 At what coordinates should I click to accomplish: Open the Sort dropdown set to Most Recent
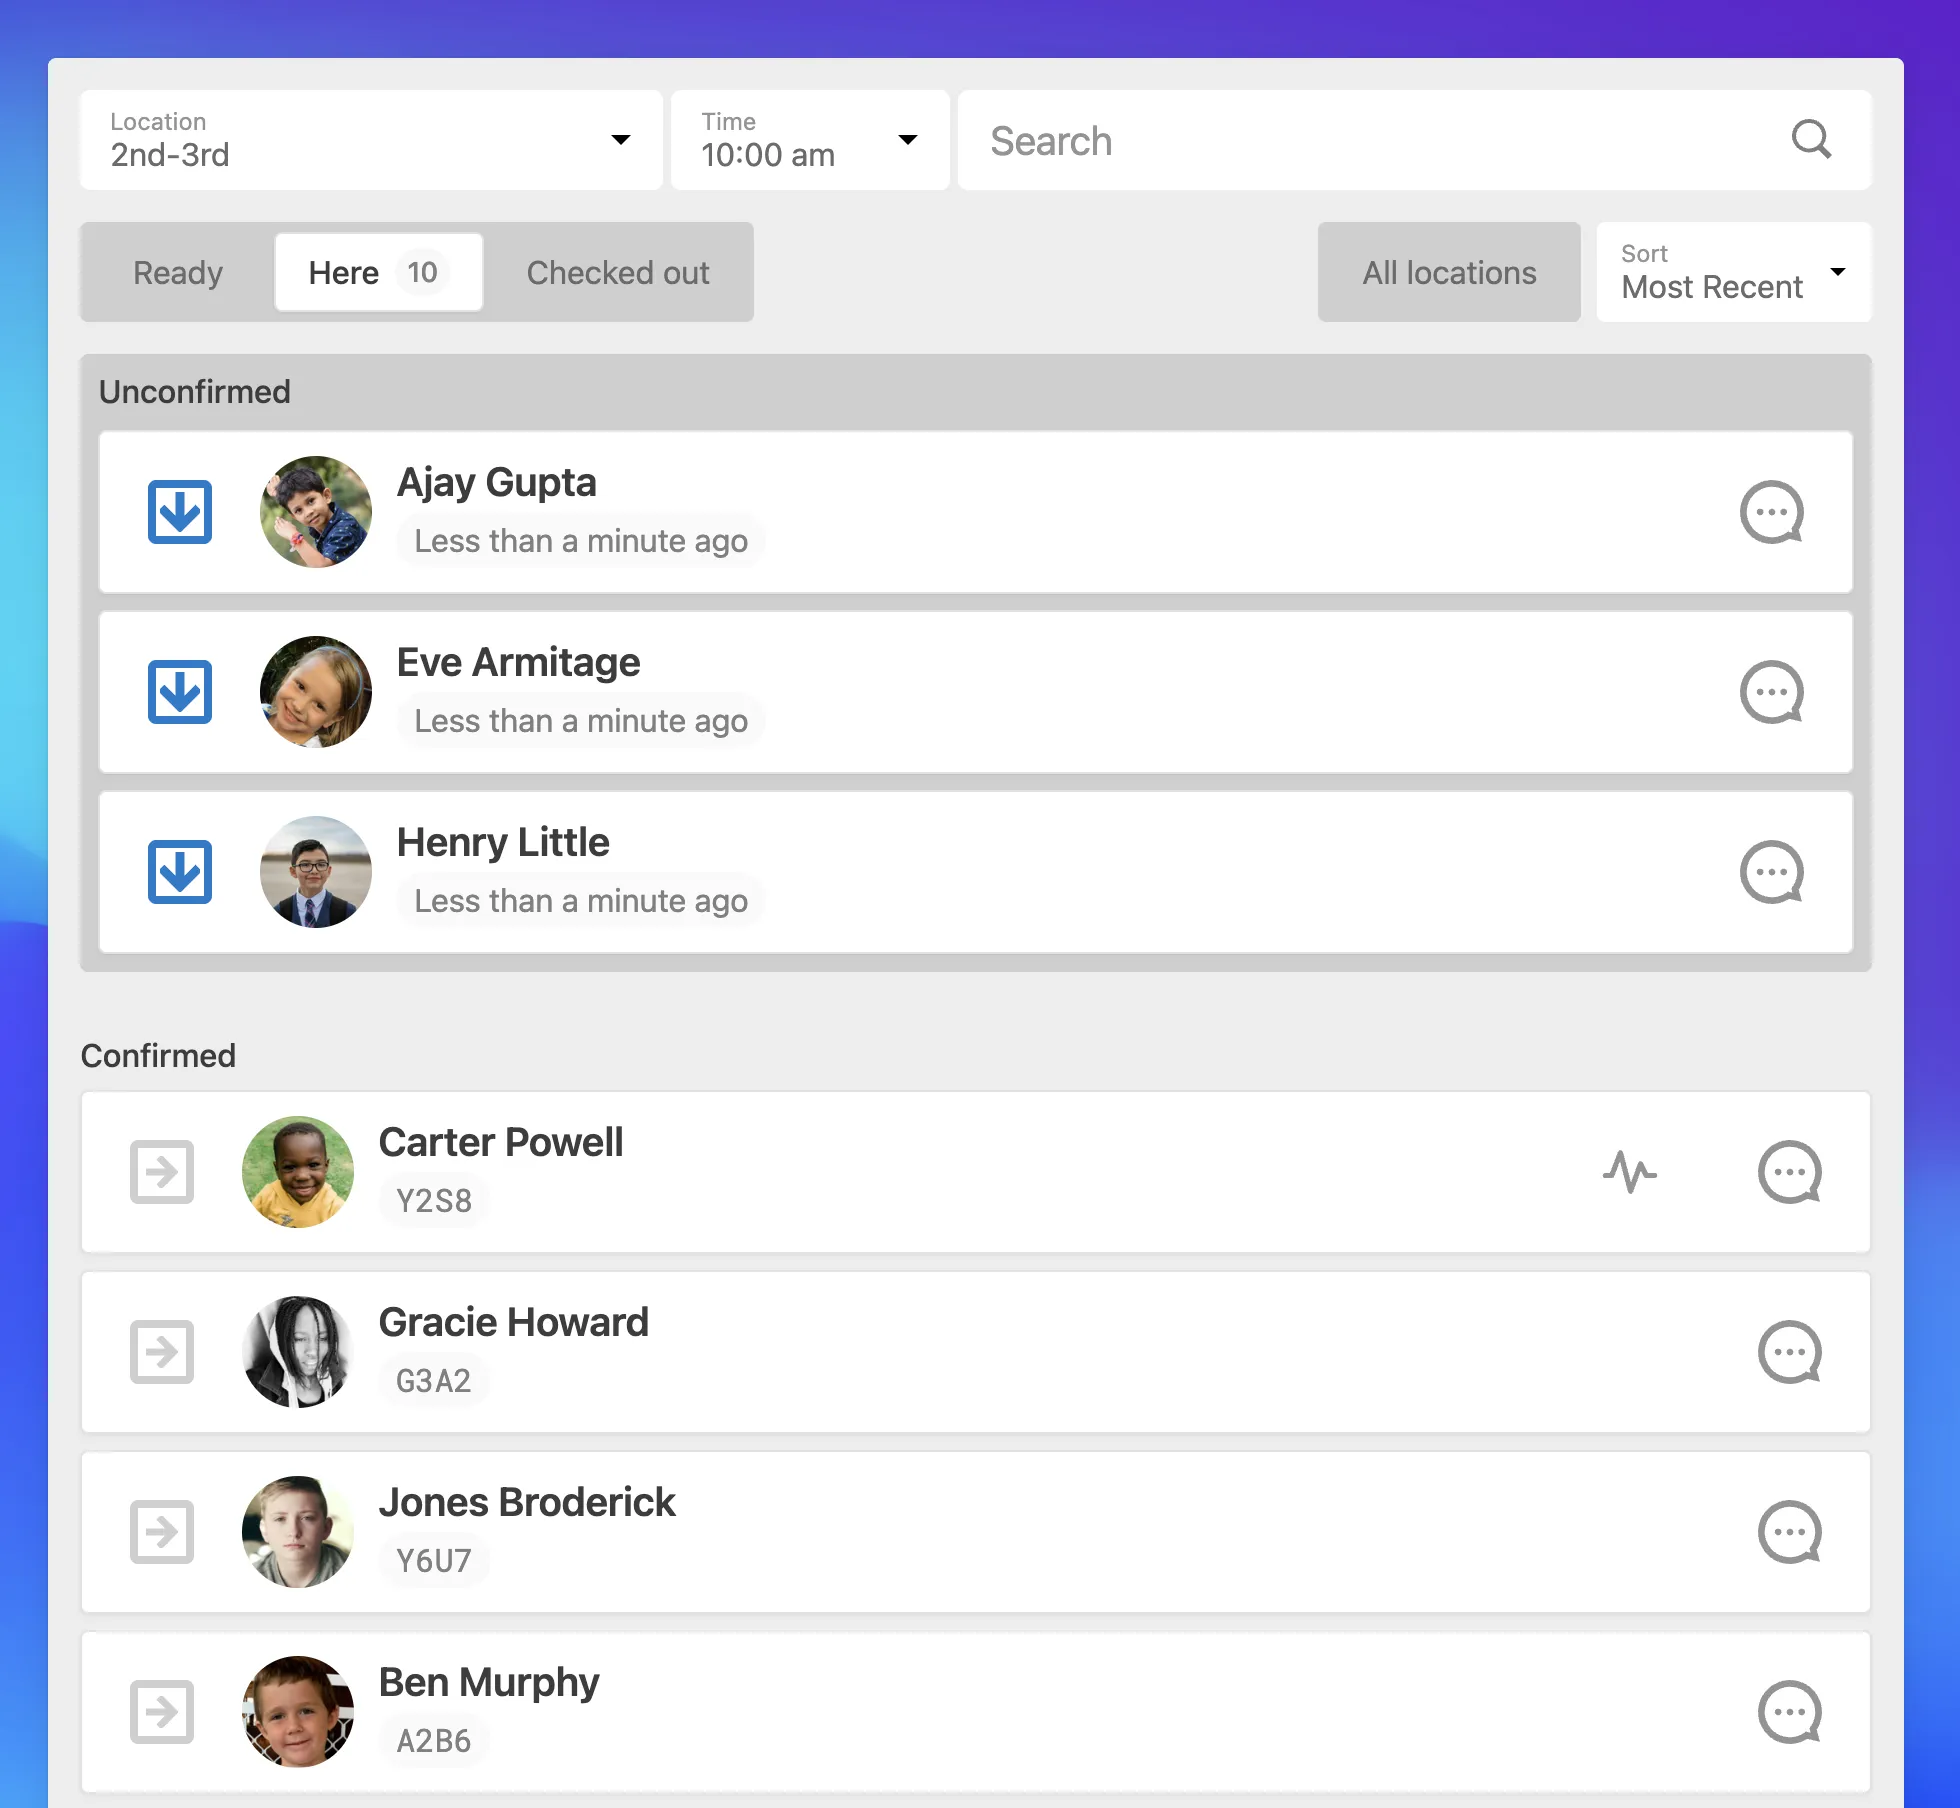pyautogui.click(x=1733, y=272)
